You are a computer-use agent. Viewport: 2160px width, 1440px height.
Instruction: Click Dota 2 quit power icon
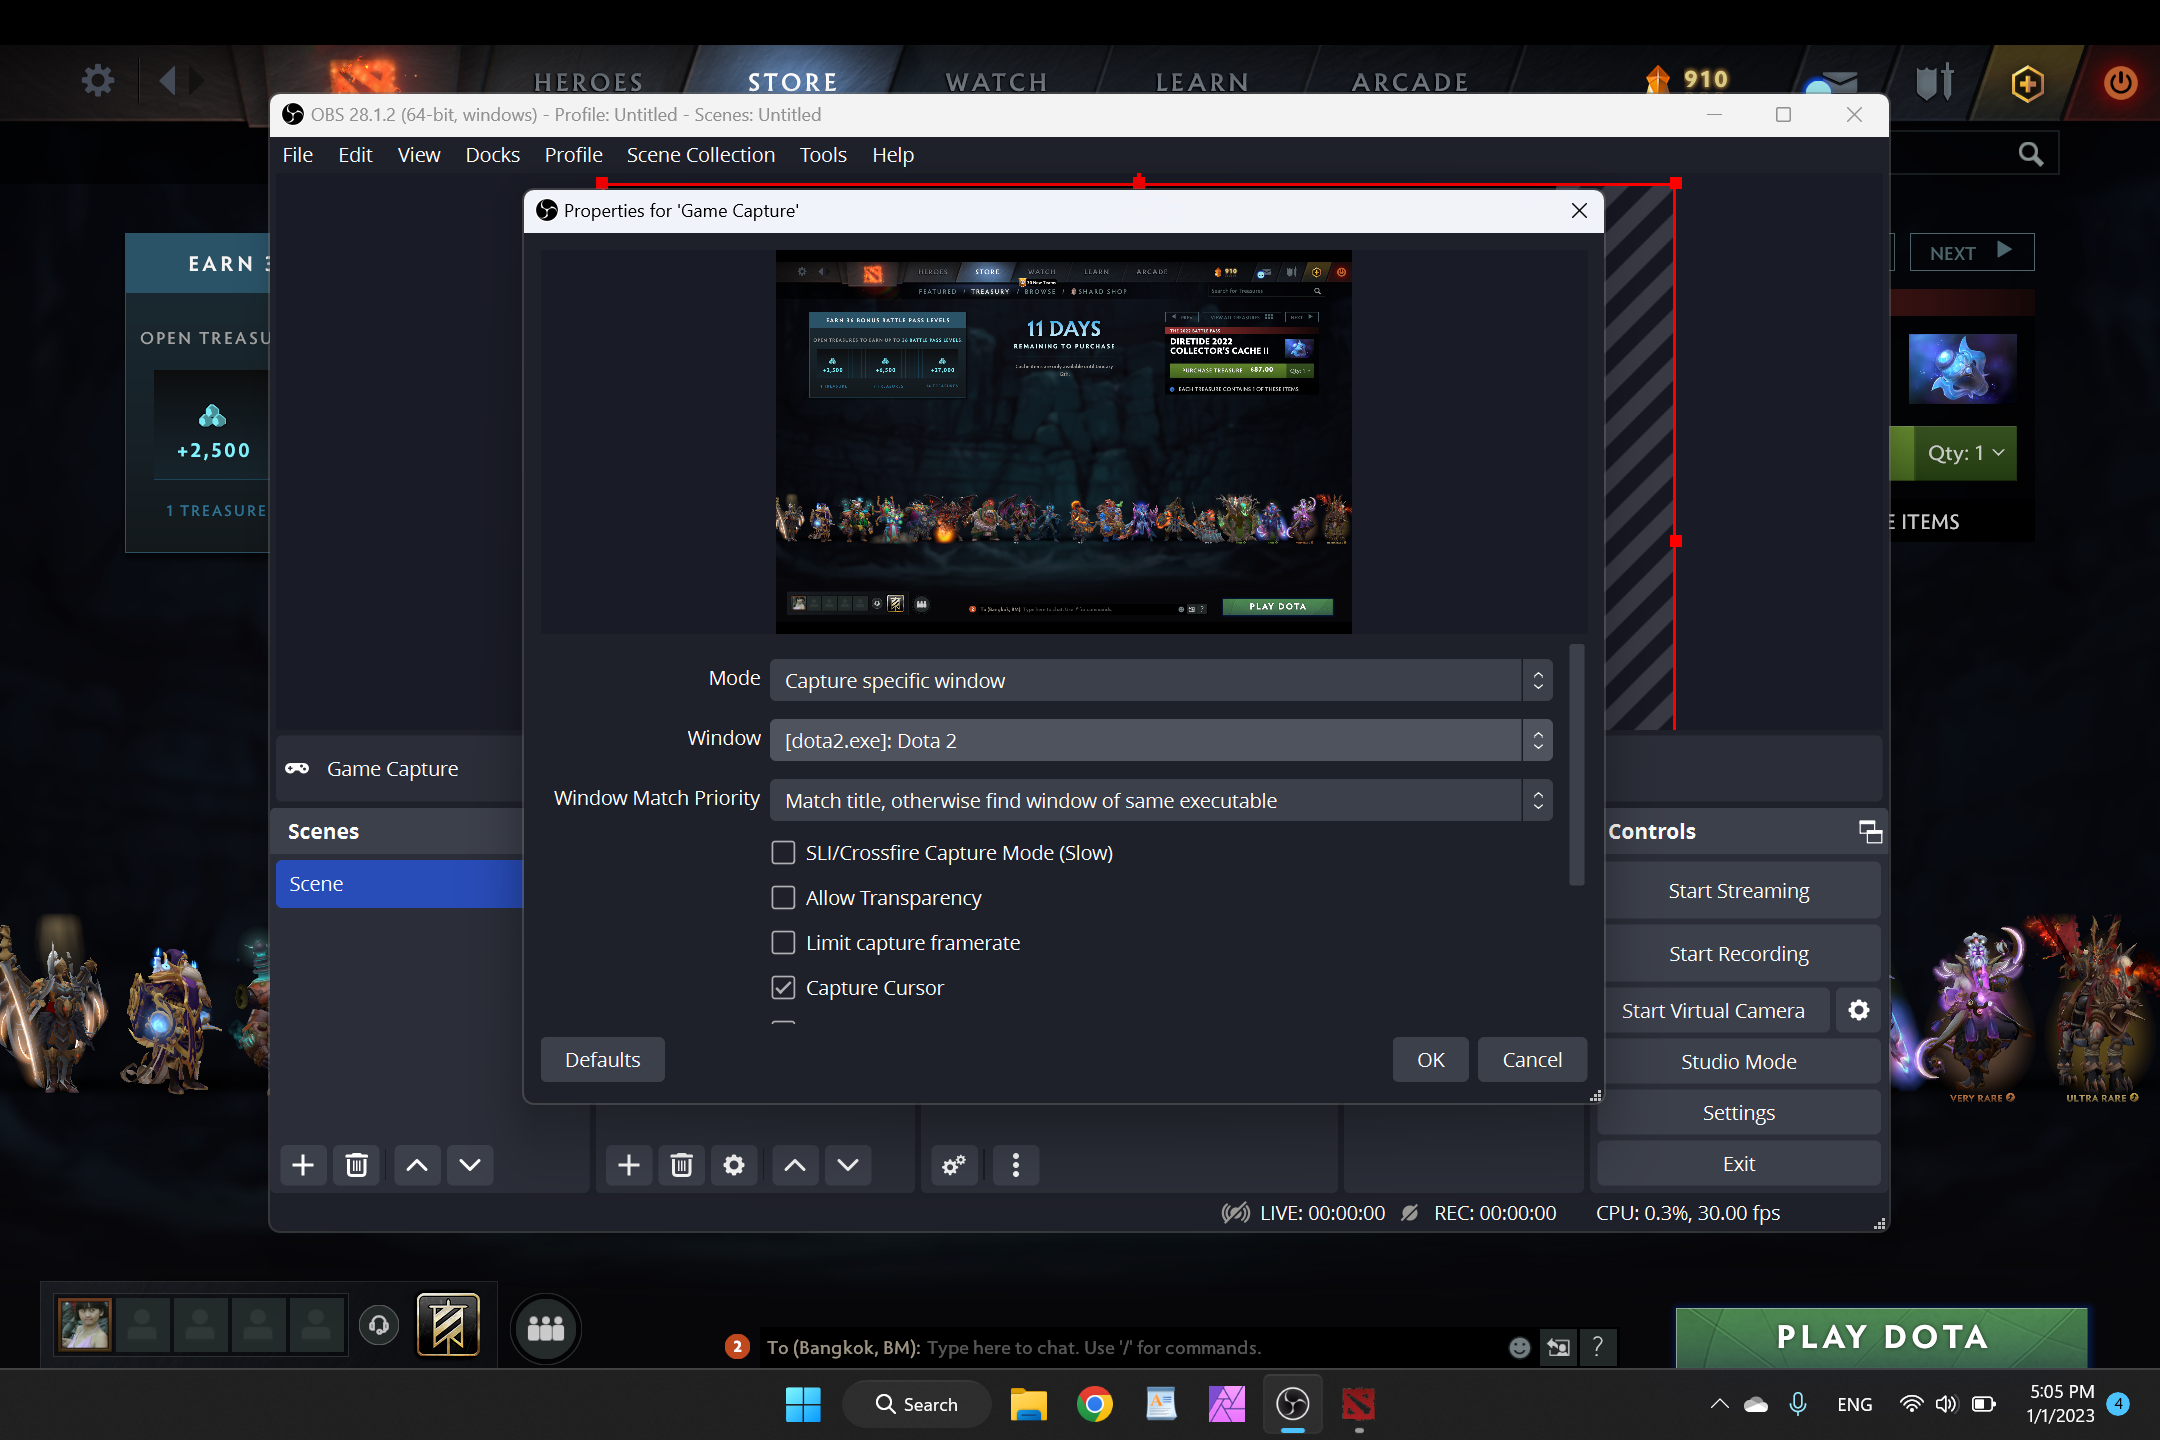(x=2120, y=82)
